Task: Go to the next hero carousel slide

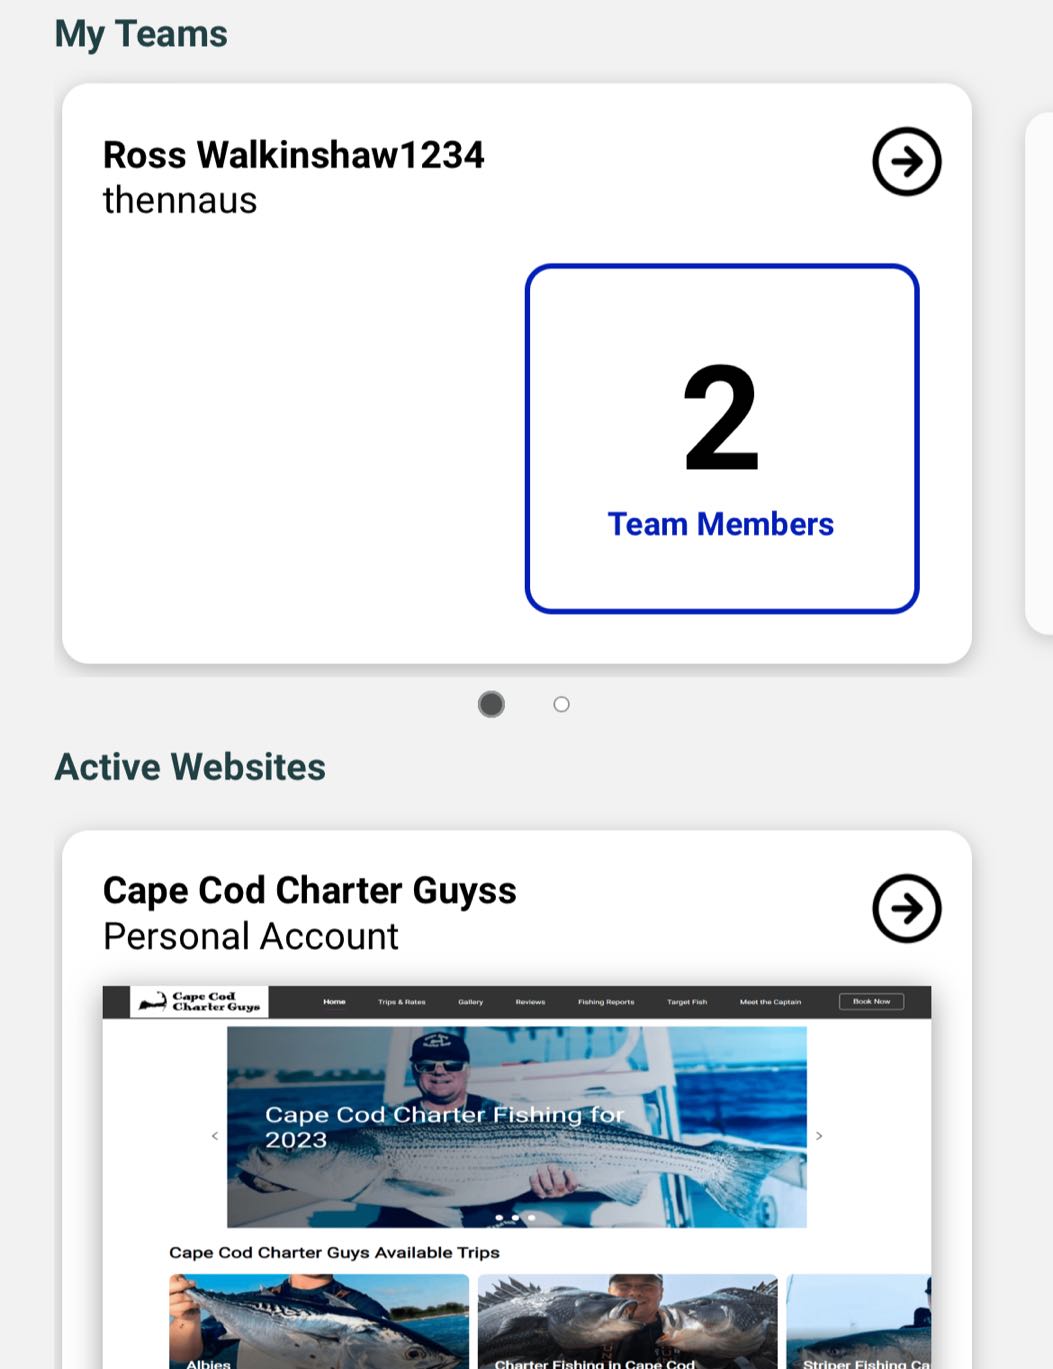Action: (819, 1136)
